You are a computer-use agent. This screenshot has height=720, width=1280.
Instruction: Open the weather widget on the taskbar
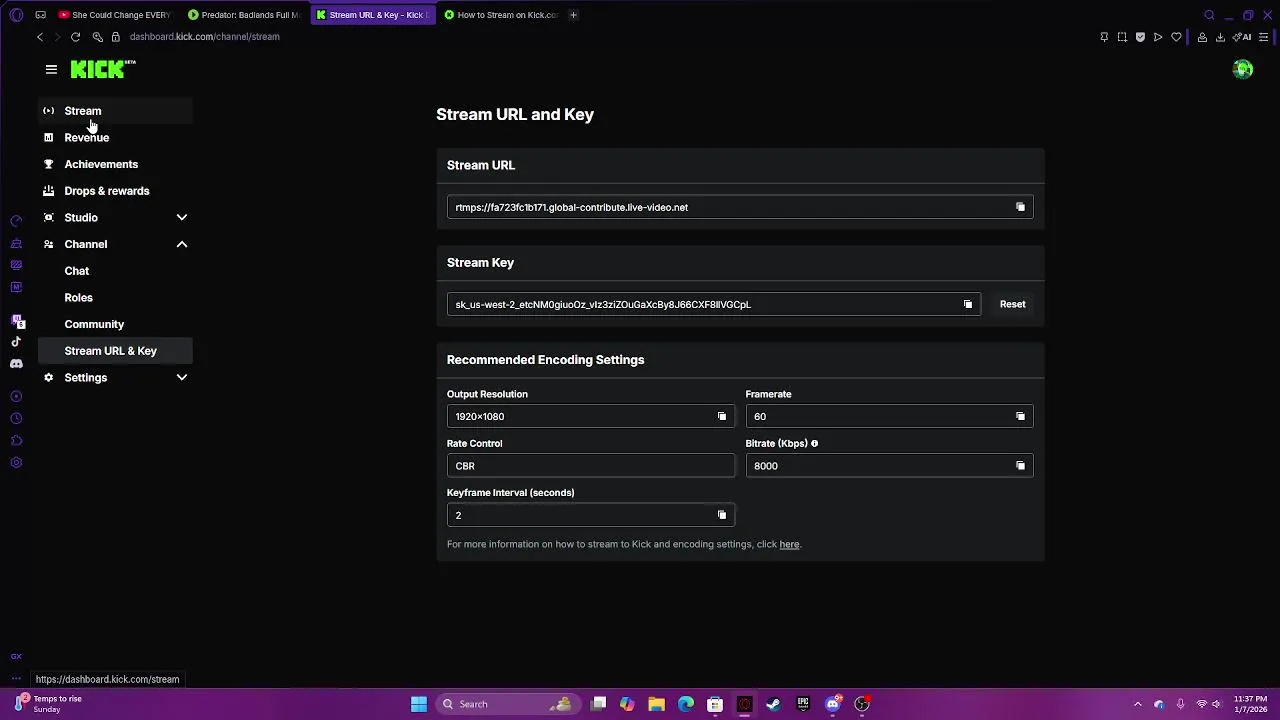[x=48, y=704]
